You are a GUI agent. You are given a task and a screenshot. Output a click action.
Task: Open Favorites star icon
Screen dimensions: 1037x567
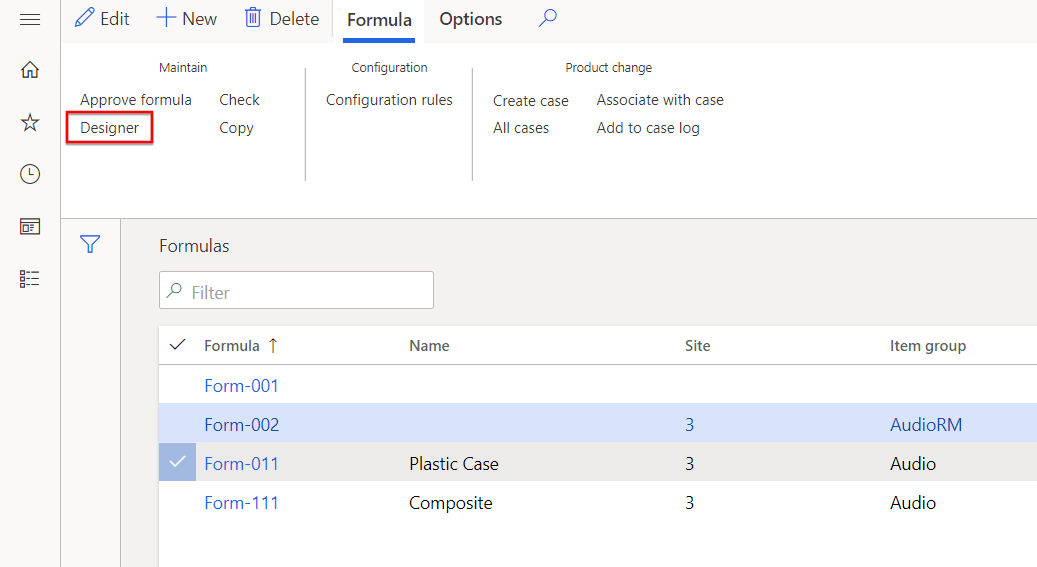pyautogui.click(x=30, y=122)
